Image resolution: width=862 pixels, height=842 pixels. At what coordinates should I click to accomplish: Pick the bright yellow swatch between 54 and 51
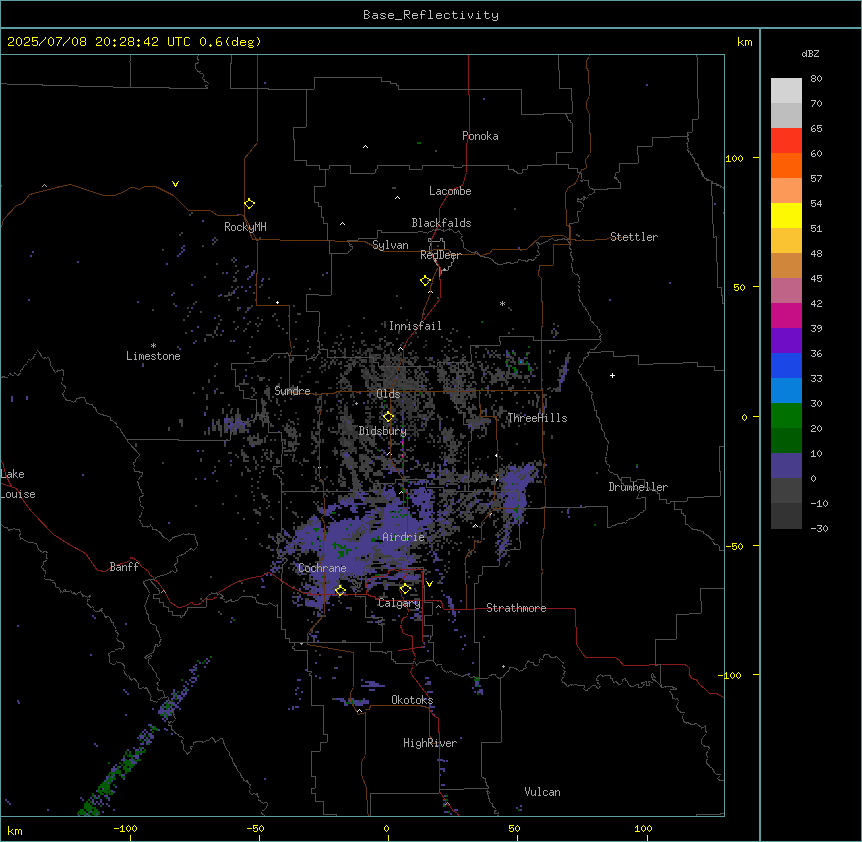[786, 216]
